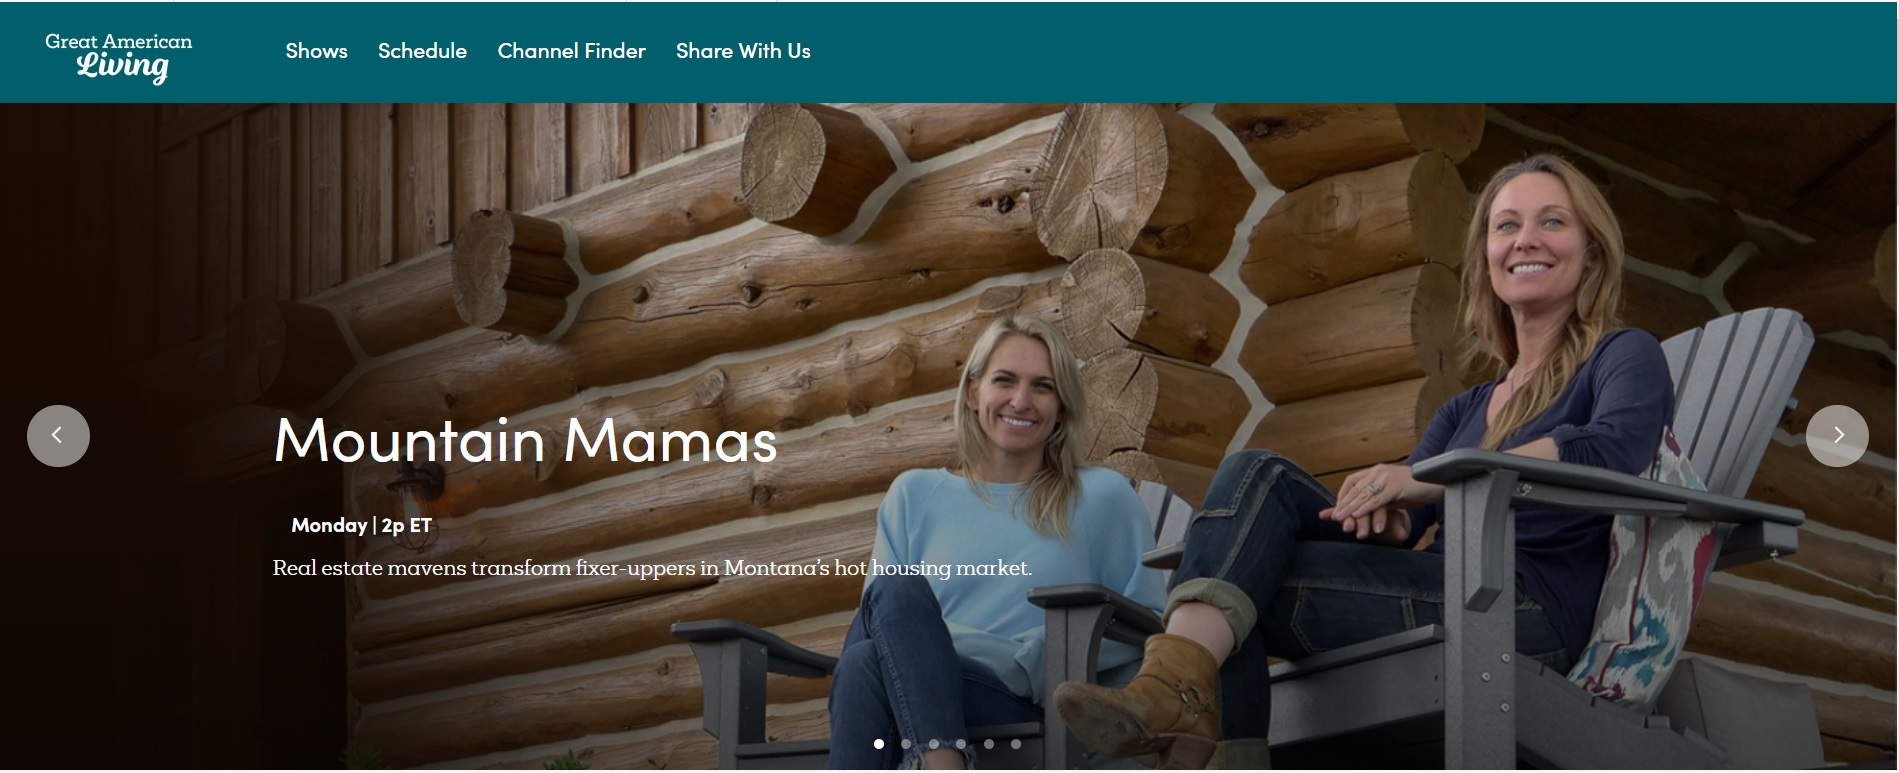Select the first carousel indicator dot
This screenshot has width=1899, height=773.
[x=879, y=744]
